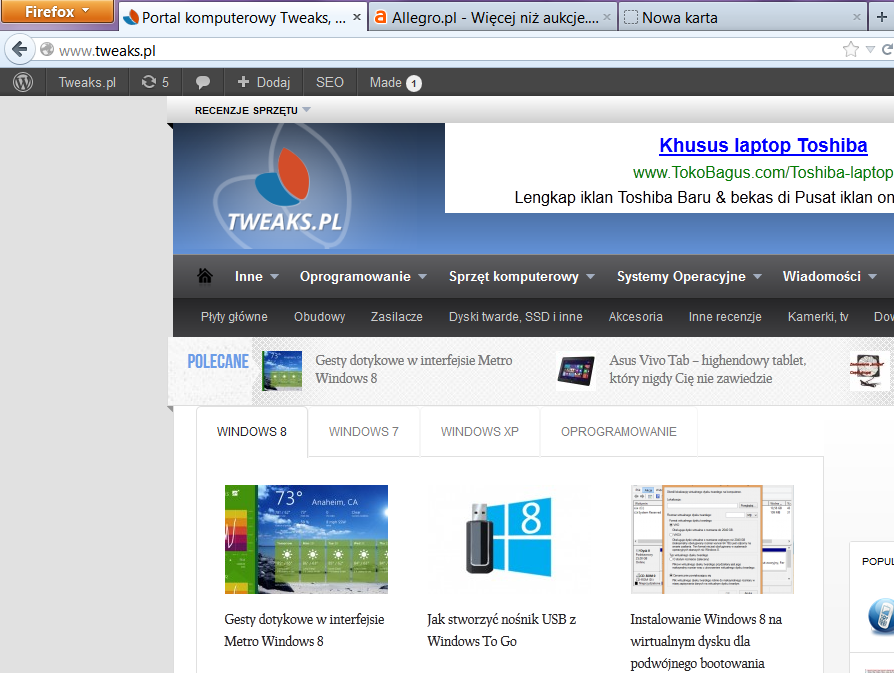Open the WordPress logo admin menu
This screenshot has width=894, height=673.
click(23, 82)
